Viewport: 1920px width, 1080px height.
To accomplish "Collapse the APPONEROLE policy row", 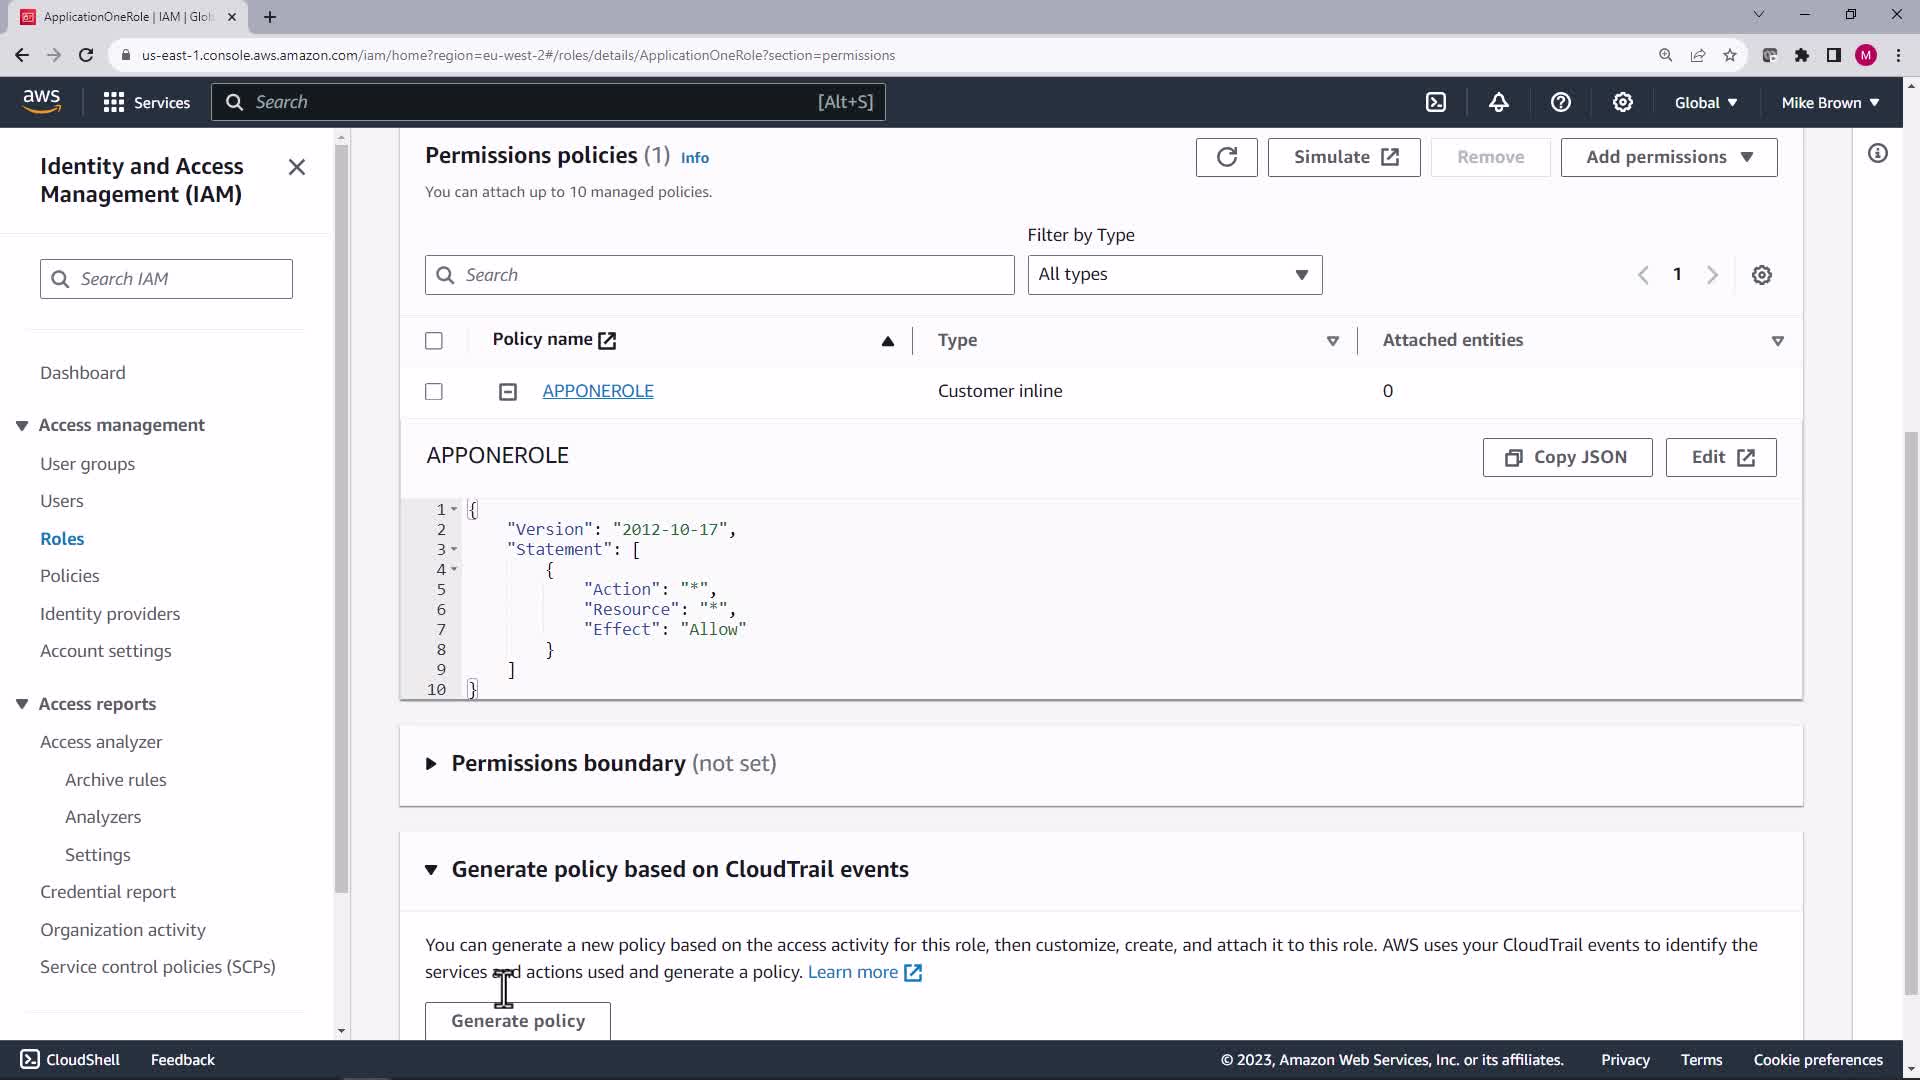I will (508, 392).
